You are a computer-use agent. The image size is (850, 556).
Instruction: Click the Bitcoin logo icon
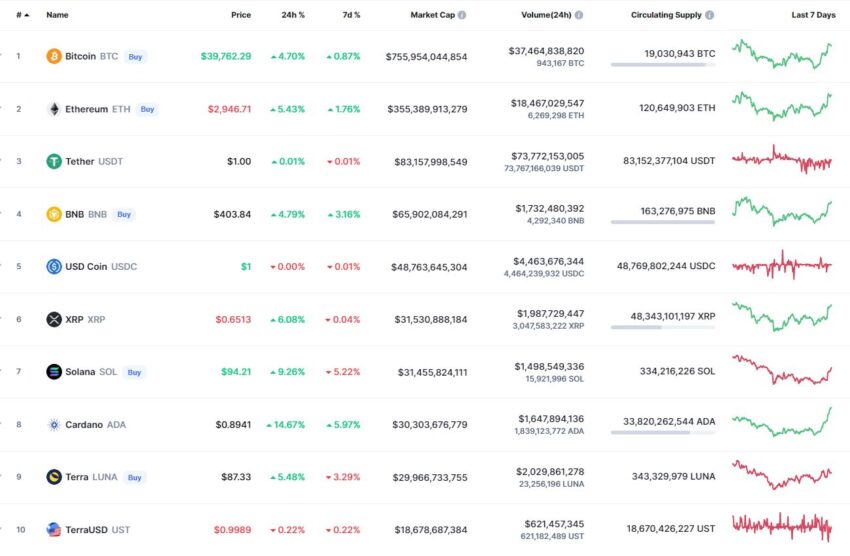pyautogui.click(x=54, y=56)
